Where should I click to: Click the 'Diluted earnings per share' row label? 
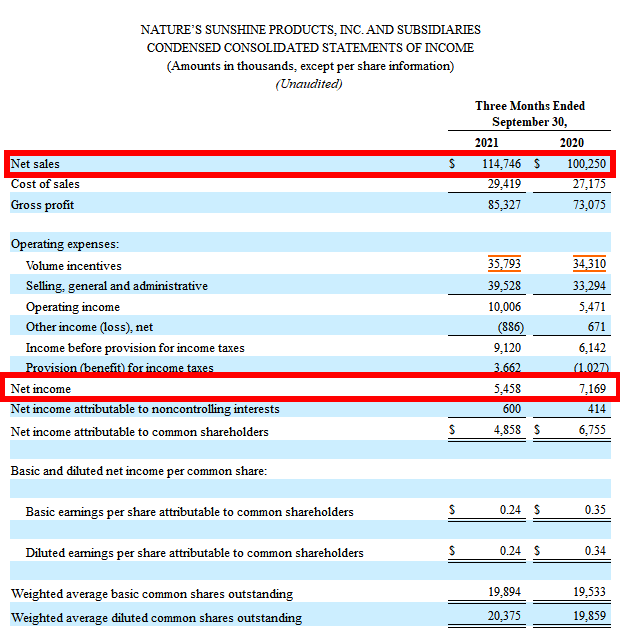194,553
